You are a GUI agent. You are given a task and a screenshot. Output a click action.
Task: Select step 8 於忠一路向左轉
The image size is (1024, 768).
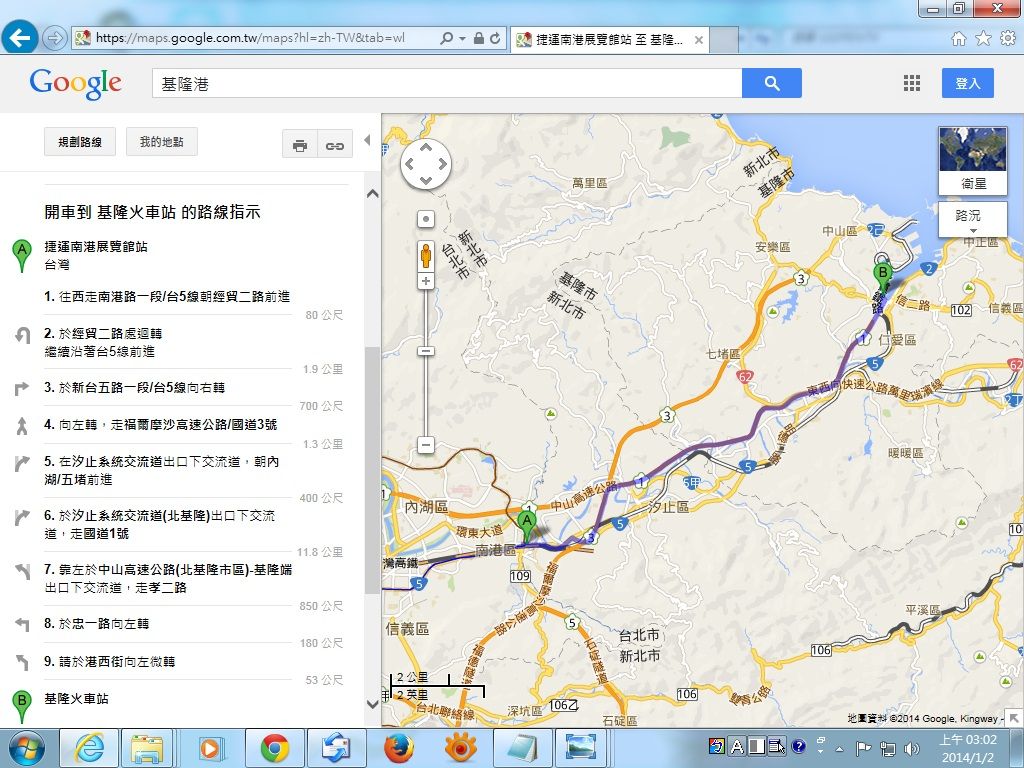coord(97,624)
